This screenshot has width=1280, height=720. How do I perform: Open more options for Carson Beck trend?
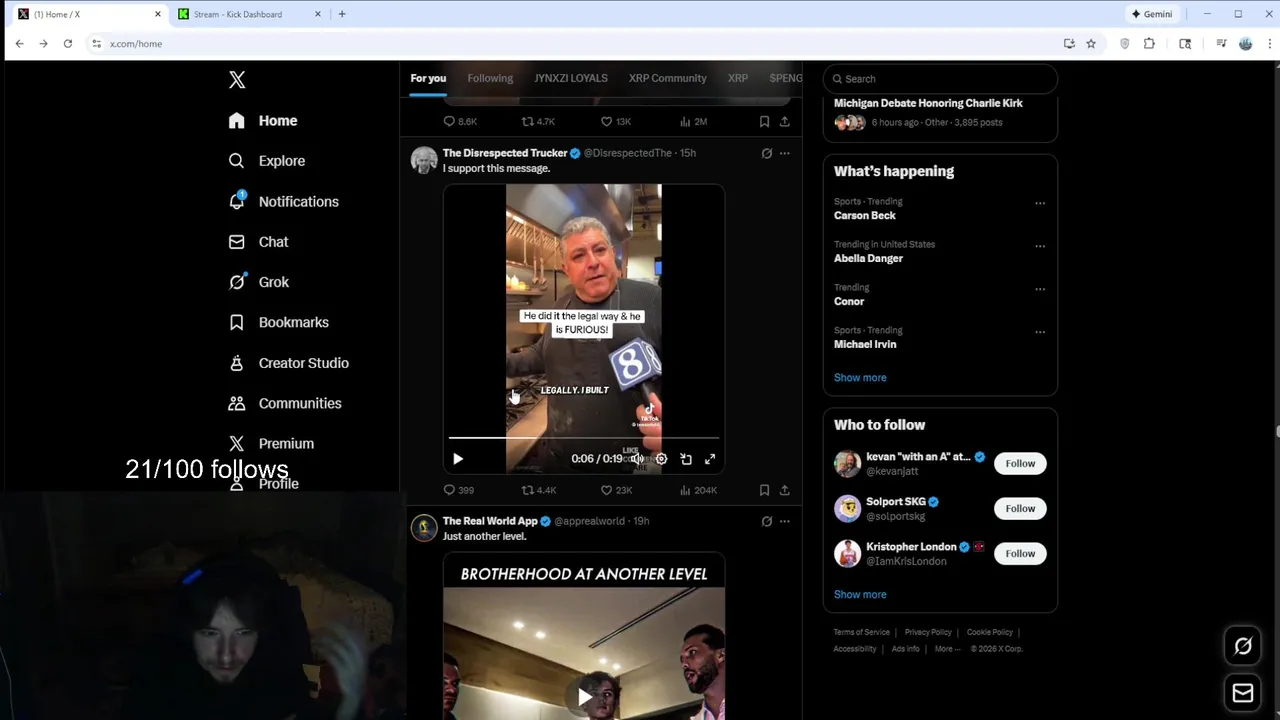click(1040, 203)
